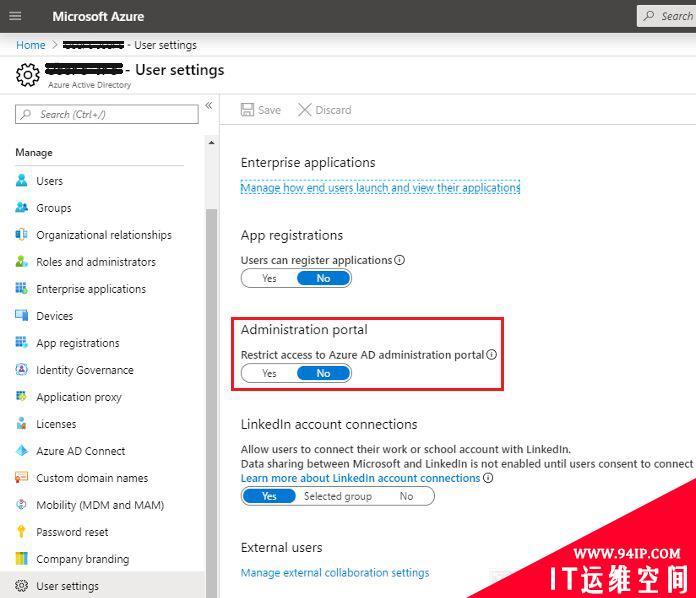This screenshot has width=696, height=598.
Task: Click the Licenses icon
Action: point(21,424)
